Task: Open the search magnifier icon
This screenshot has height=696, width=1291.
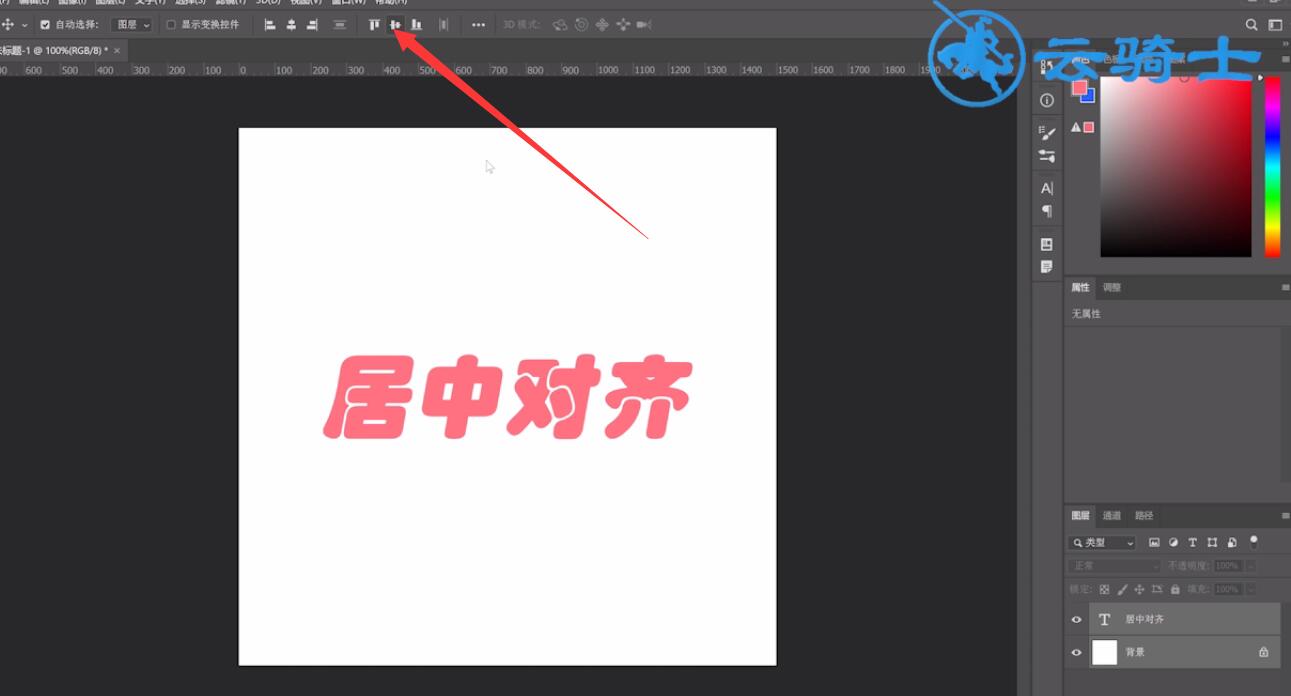Action: pos(1252,24)
